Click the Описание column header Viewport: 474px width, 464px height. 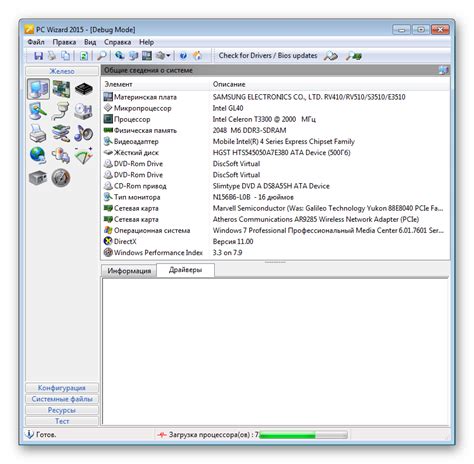[x=330, y=84]
